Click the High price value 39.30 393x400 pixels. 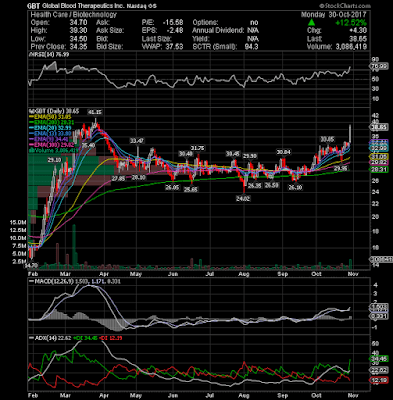click(79, 31)
